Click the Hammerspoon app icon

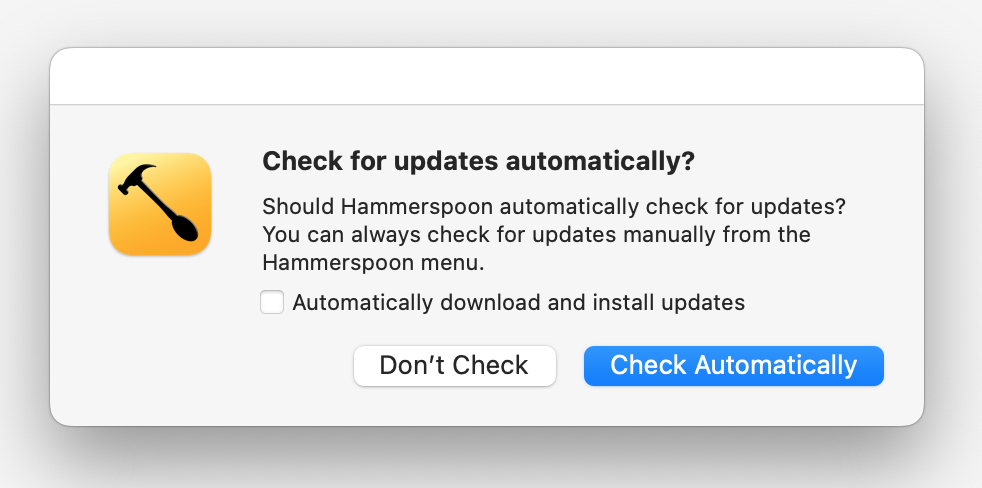(160, 204)
